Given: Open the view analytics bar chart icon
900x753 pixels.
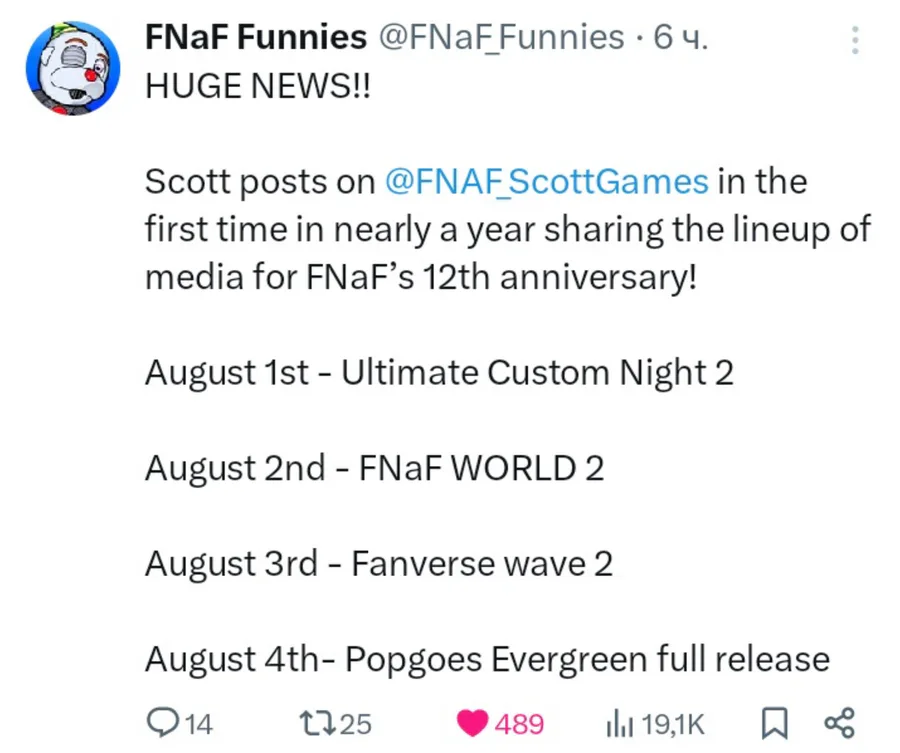Looking at the screenshot, I should click(x=619, y=723).
